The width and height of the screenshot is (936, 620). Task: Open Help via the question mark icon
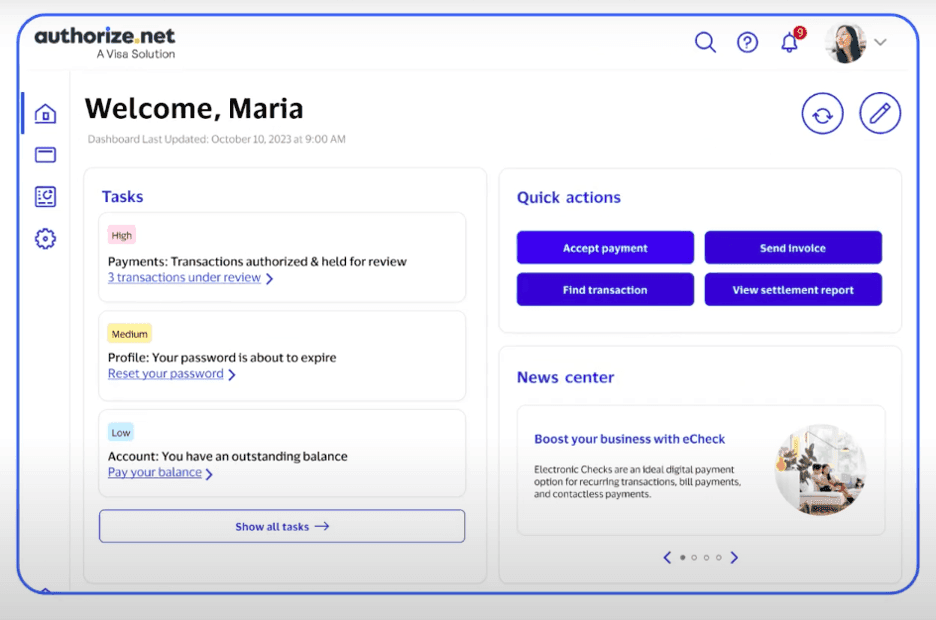747,42
